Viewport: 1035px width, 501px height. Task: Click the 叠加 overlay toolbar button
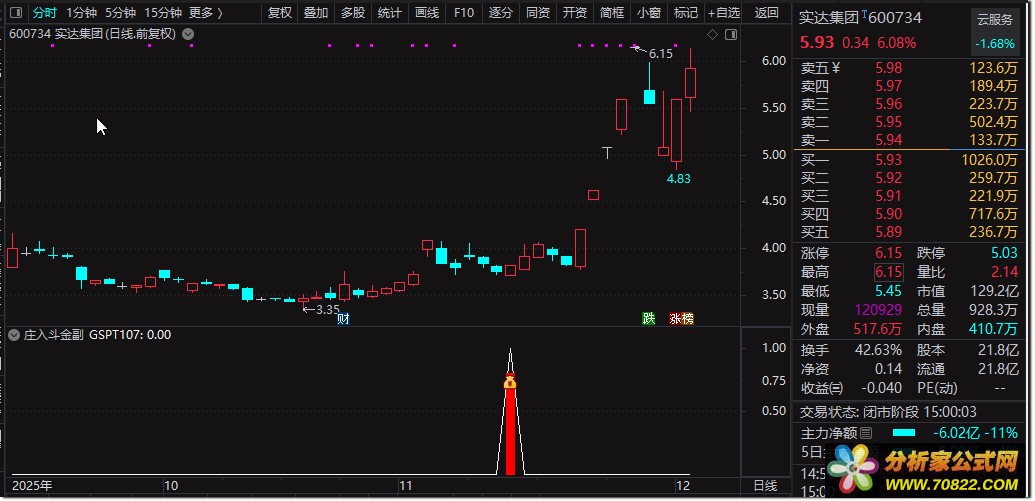[x=316, y=13]
